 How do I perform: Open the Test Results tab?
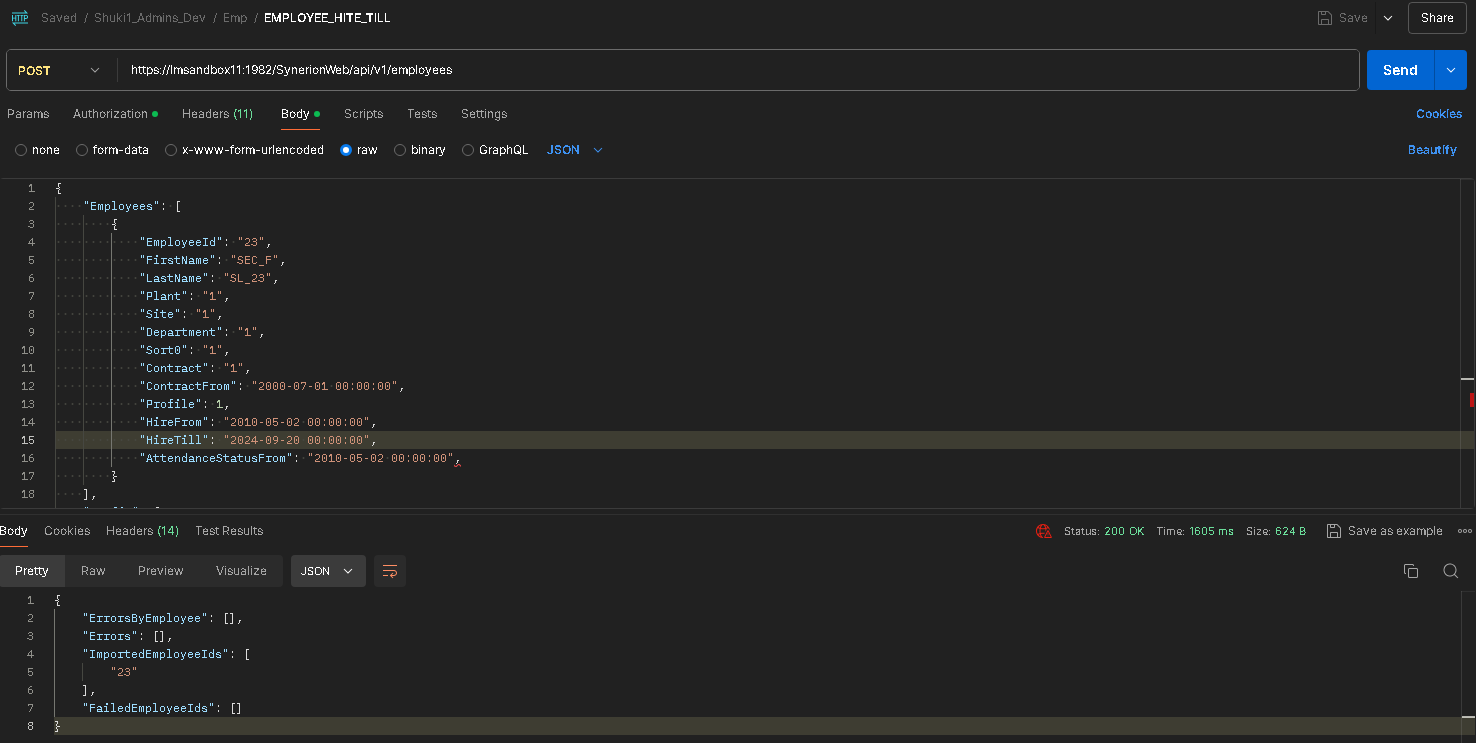coord(229,531)
